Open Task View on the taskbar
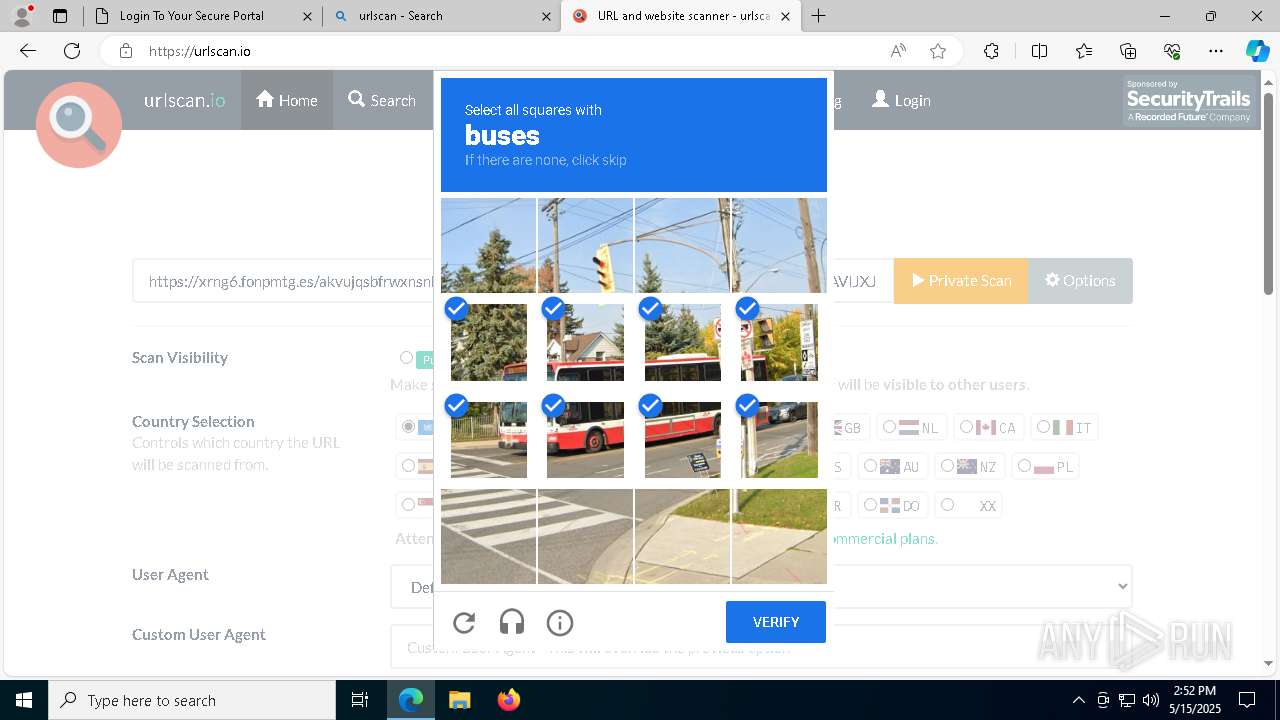1280x720 pixels. point(360,700)
